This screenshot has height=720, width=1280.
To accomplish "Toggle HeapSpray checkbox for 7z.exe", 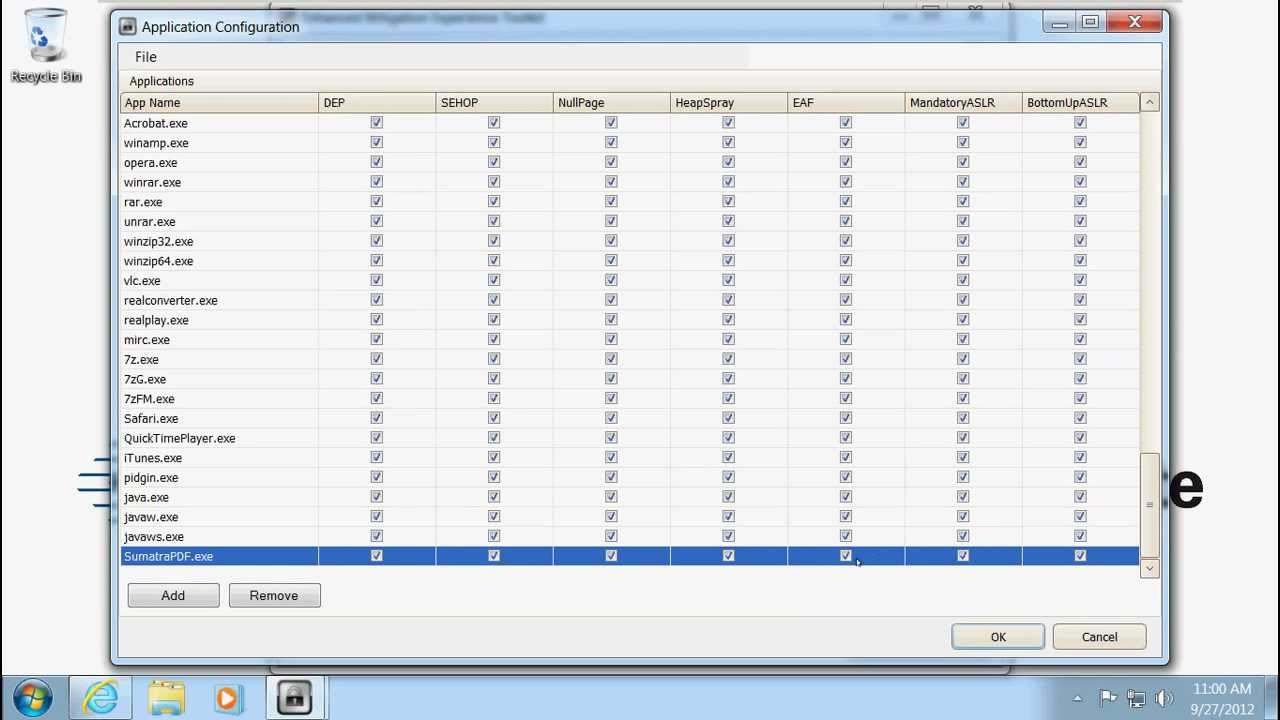I will coord(728,359).
